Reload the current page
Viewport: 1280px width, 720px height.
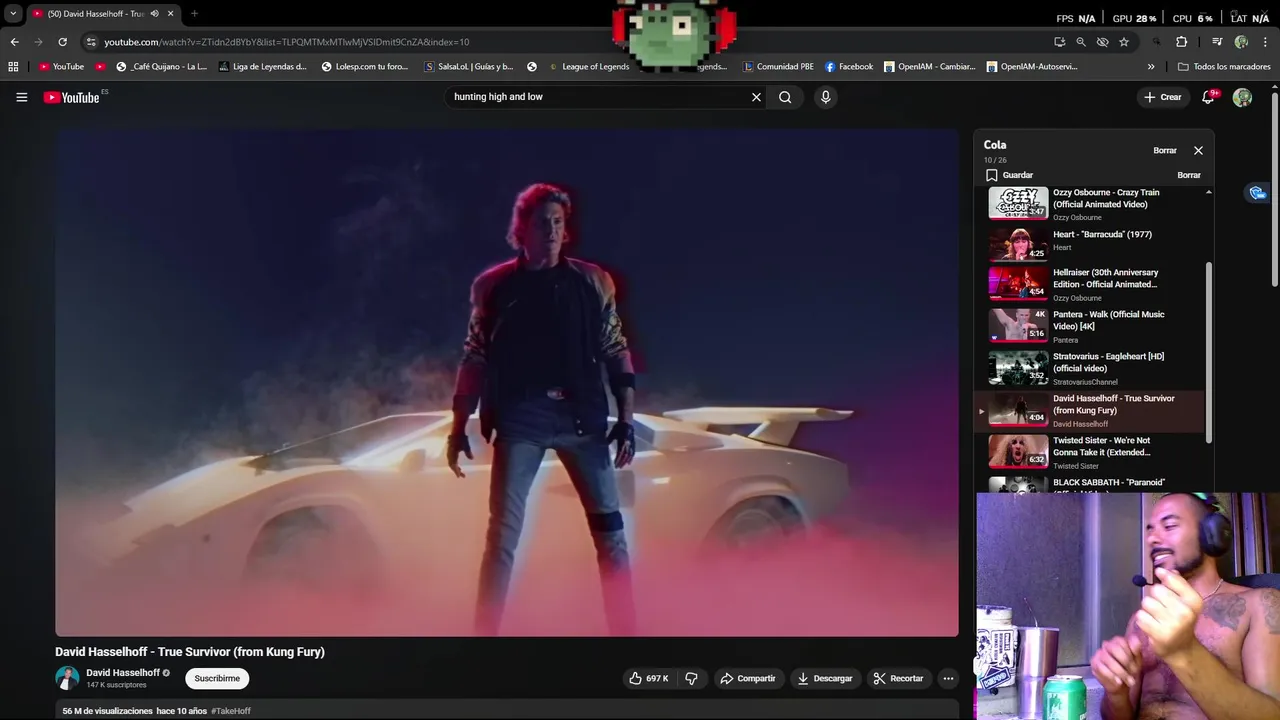coord(62,42)
